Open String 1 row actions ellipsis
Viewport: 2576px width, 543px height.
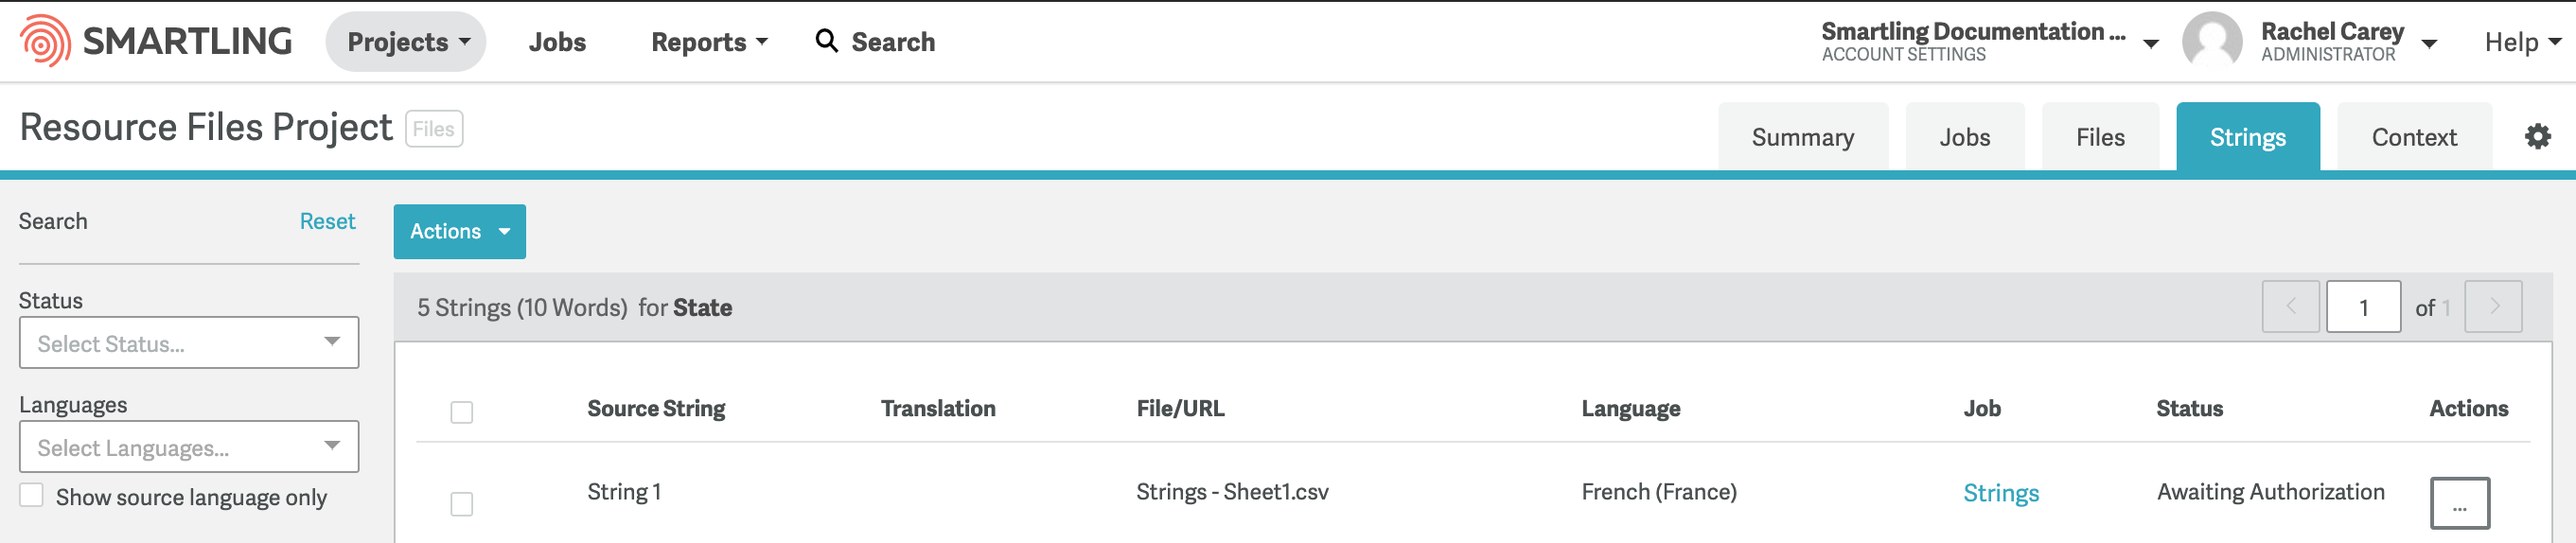[2459, 503]
